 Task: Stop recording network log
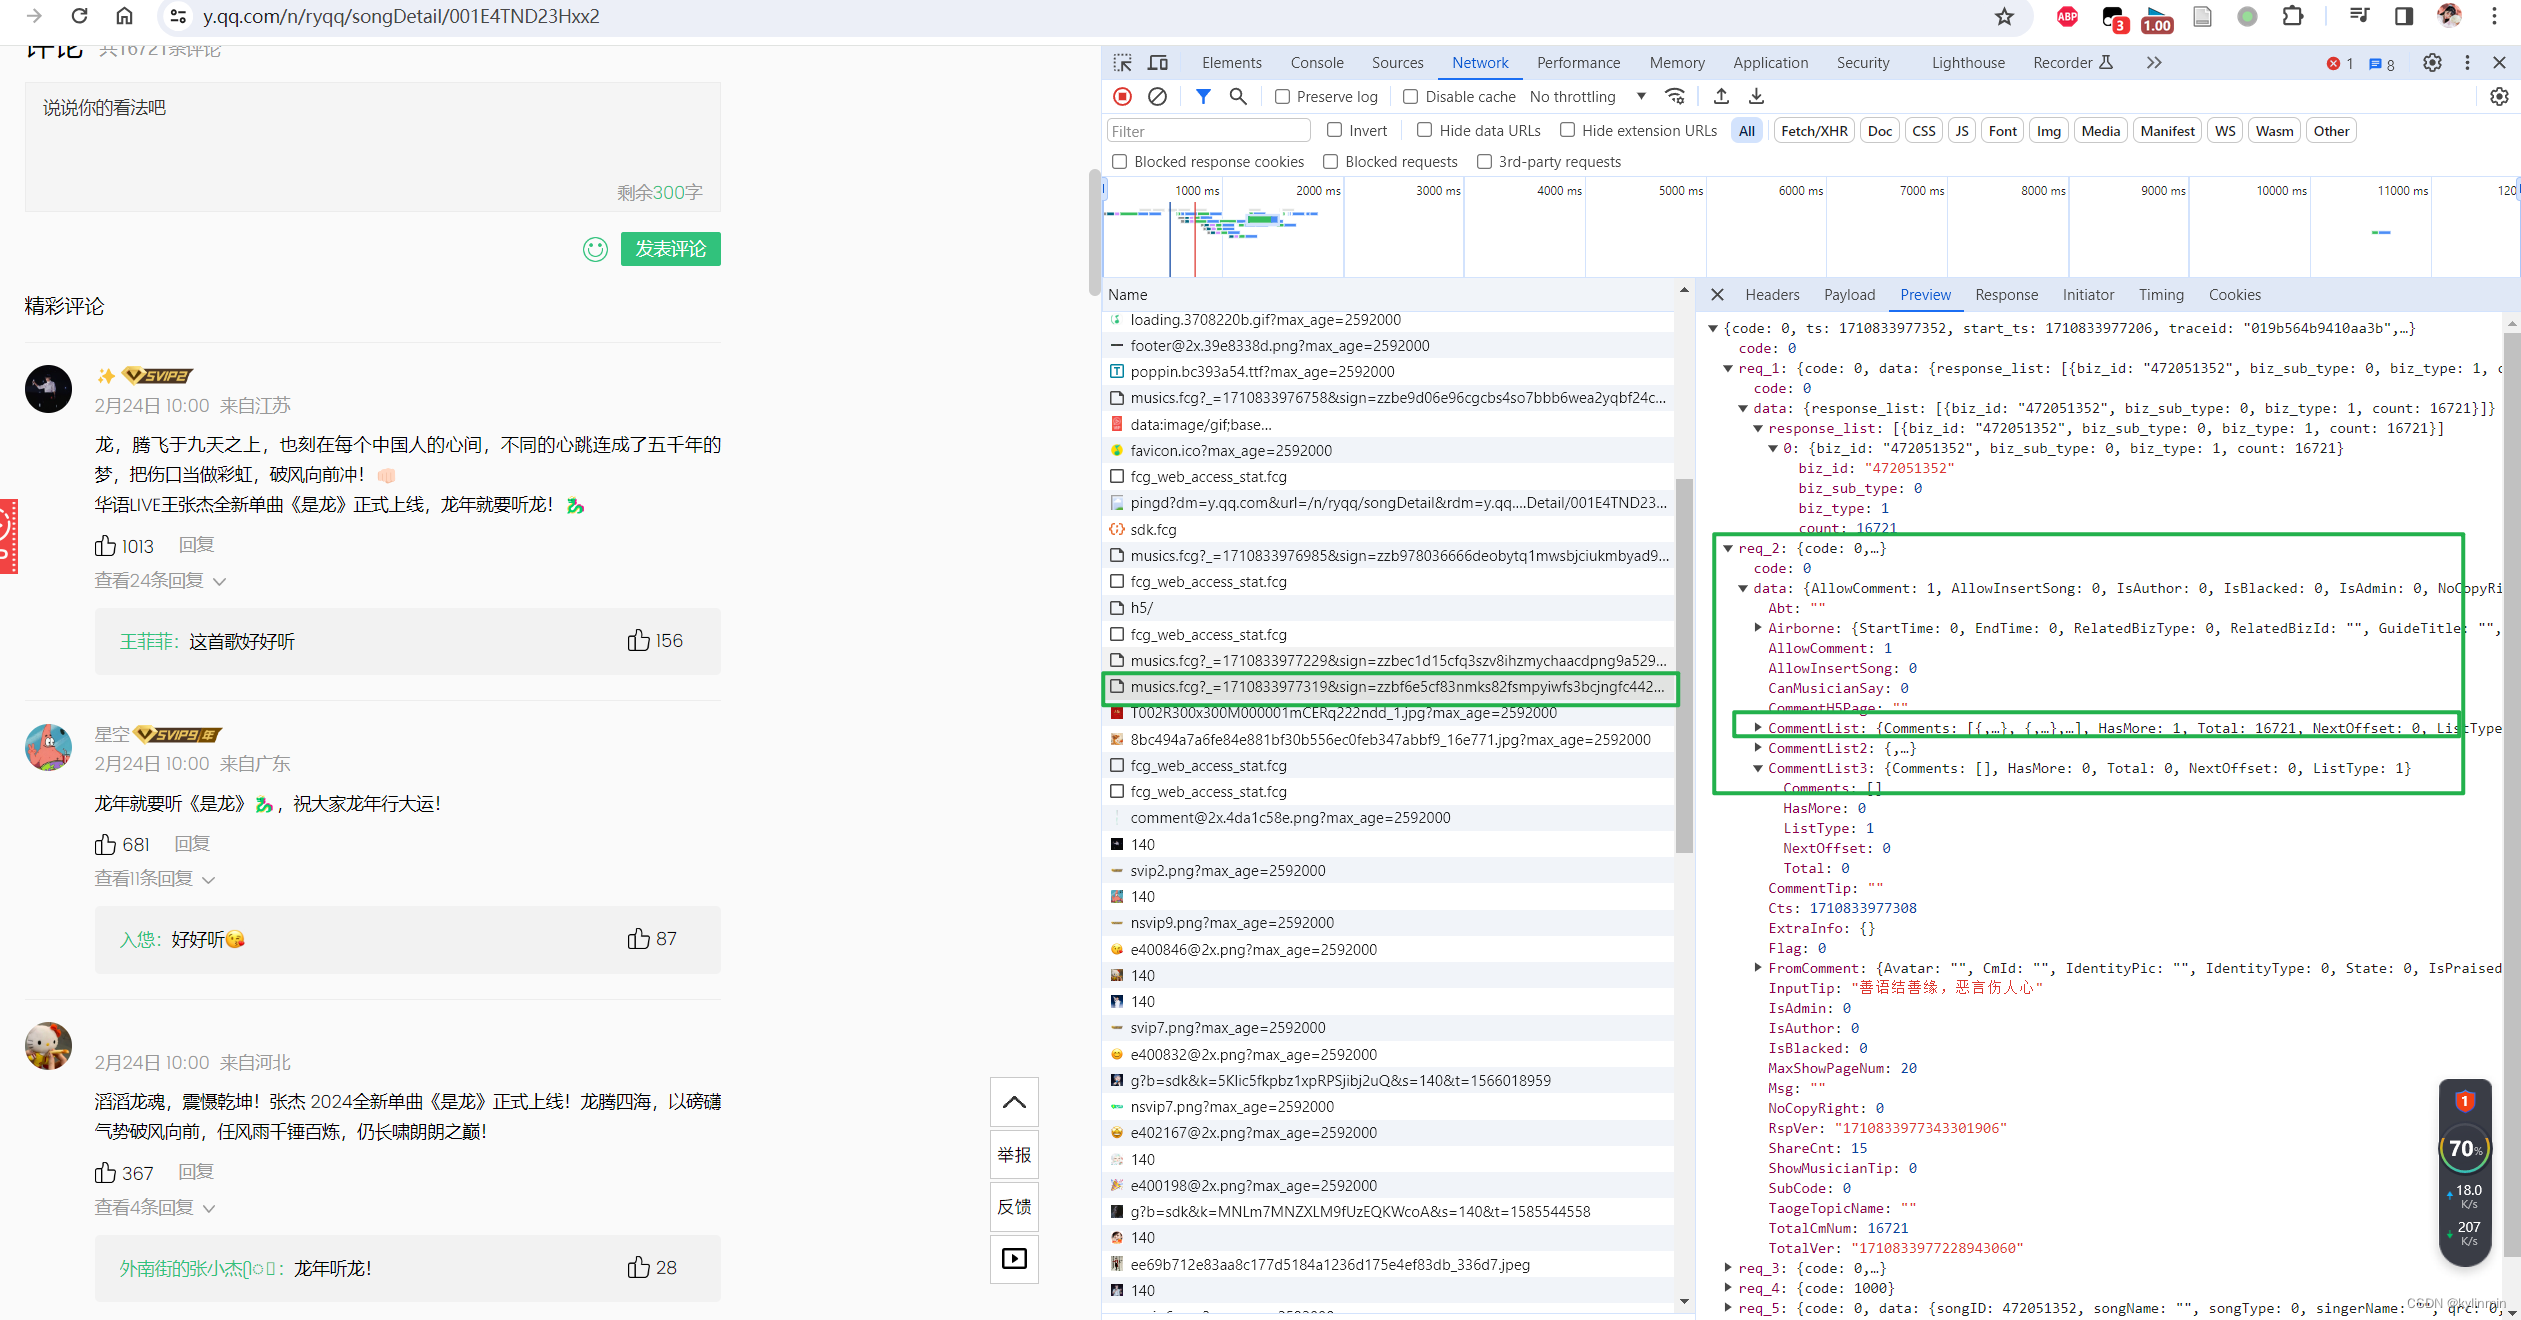tap(1123, 97)
